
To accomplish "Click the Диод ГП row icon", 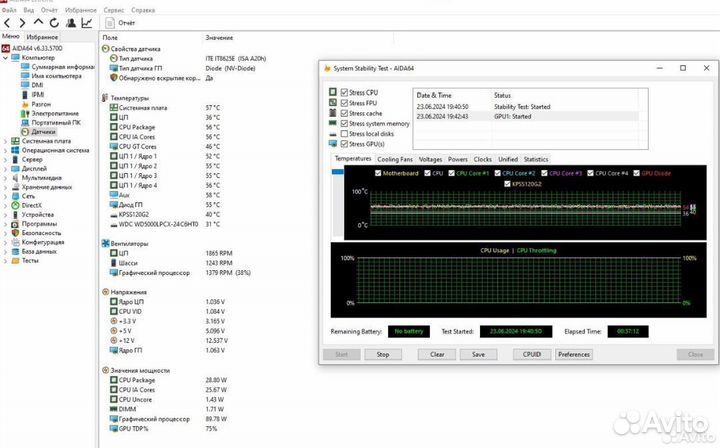I will (x=114, y=205).
